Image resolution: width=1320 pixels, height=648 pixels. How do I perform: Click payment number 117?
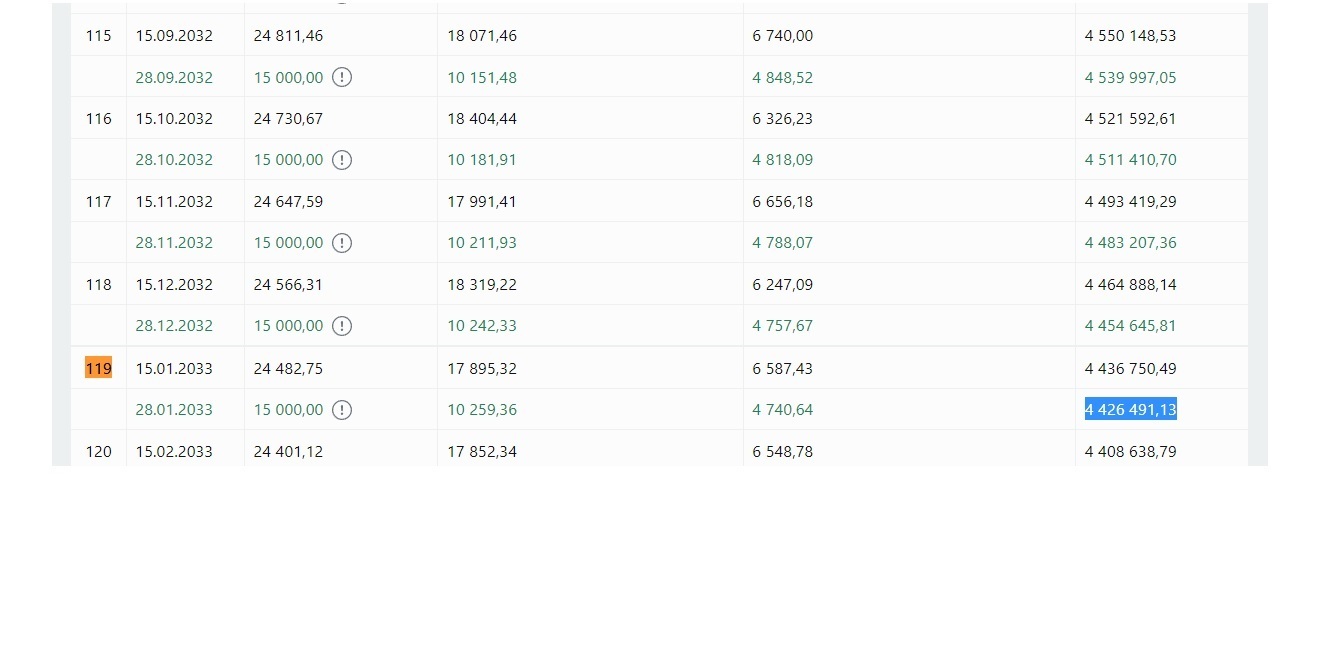coord(98,202)
